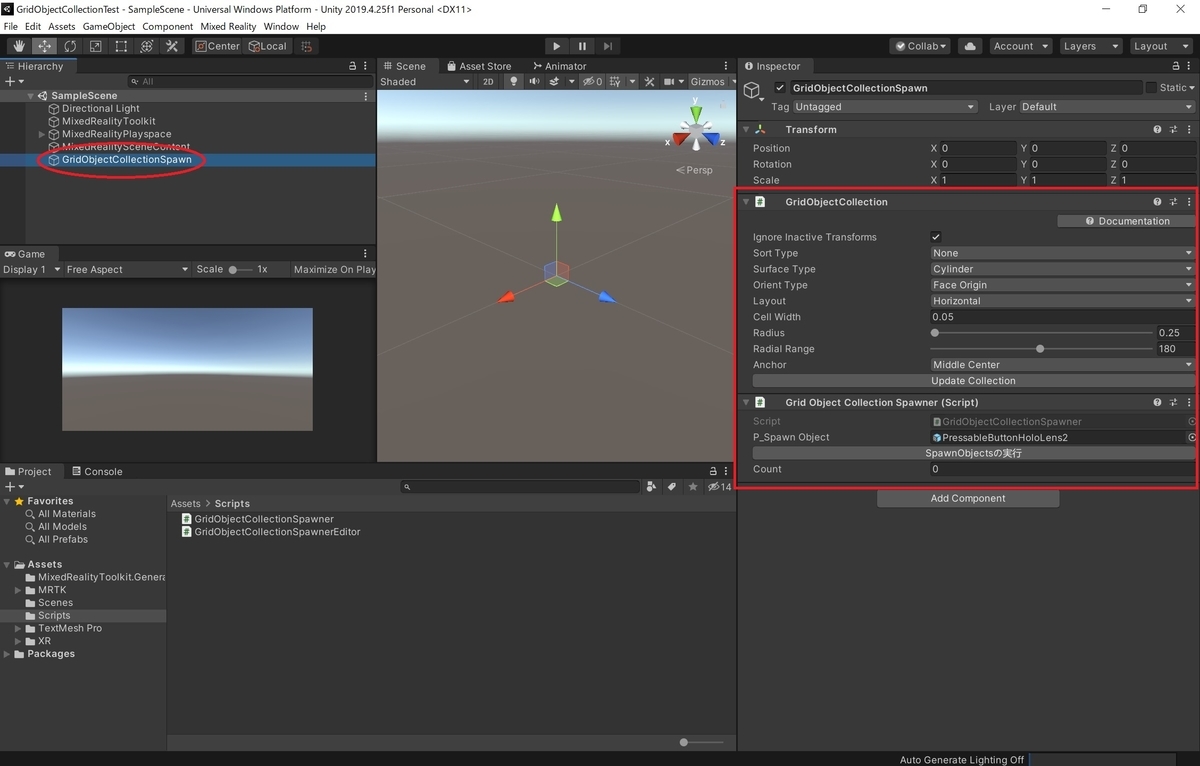The image size is (1200, 766).
Task: Toggle Local handle rotation button
Action: [268, 46]
